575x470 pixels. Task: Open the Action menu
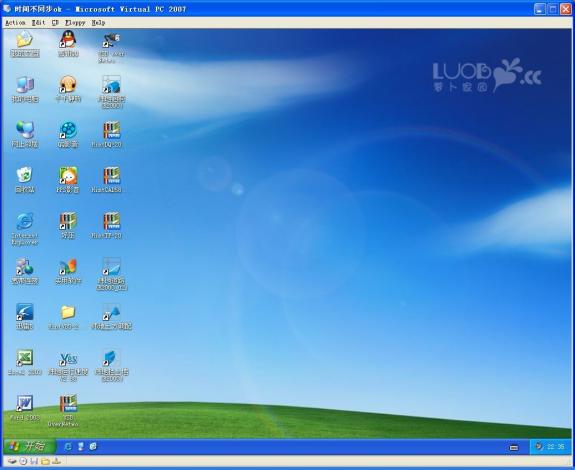click(15, 23)
